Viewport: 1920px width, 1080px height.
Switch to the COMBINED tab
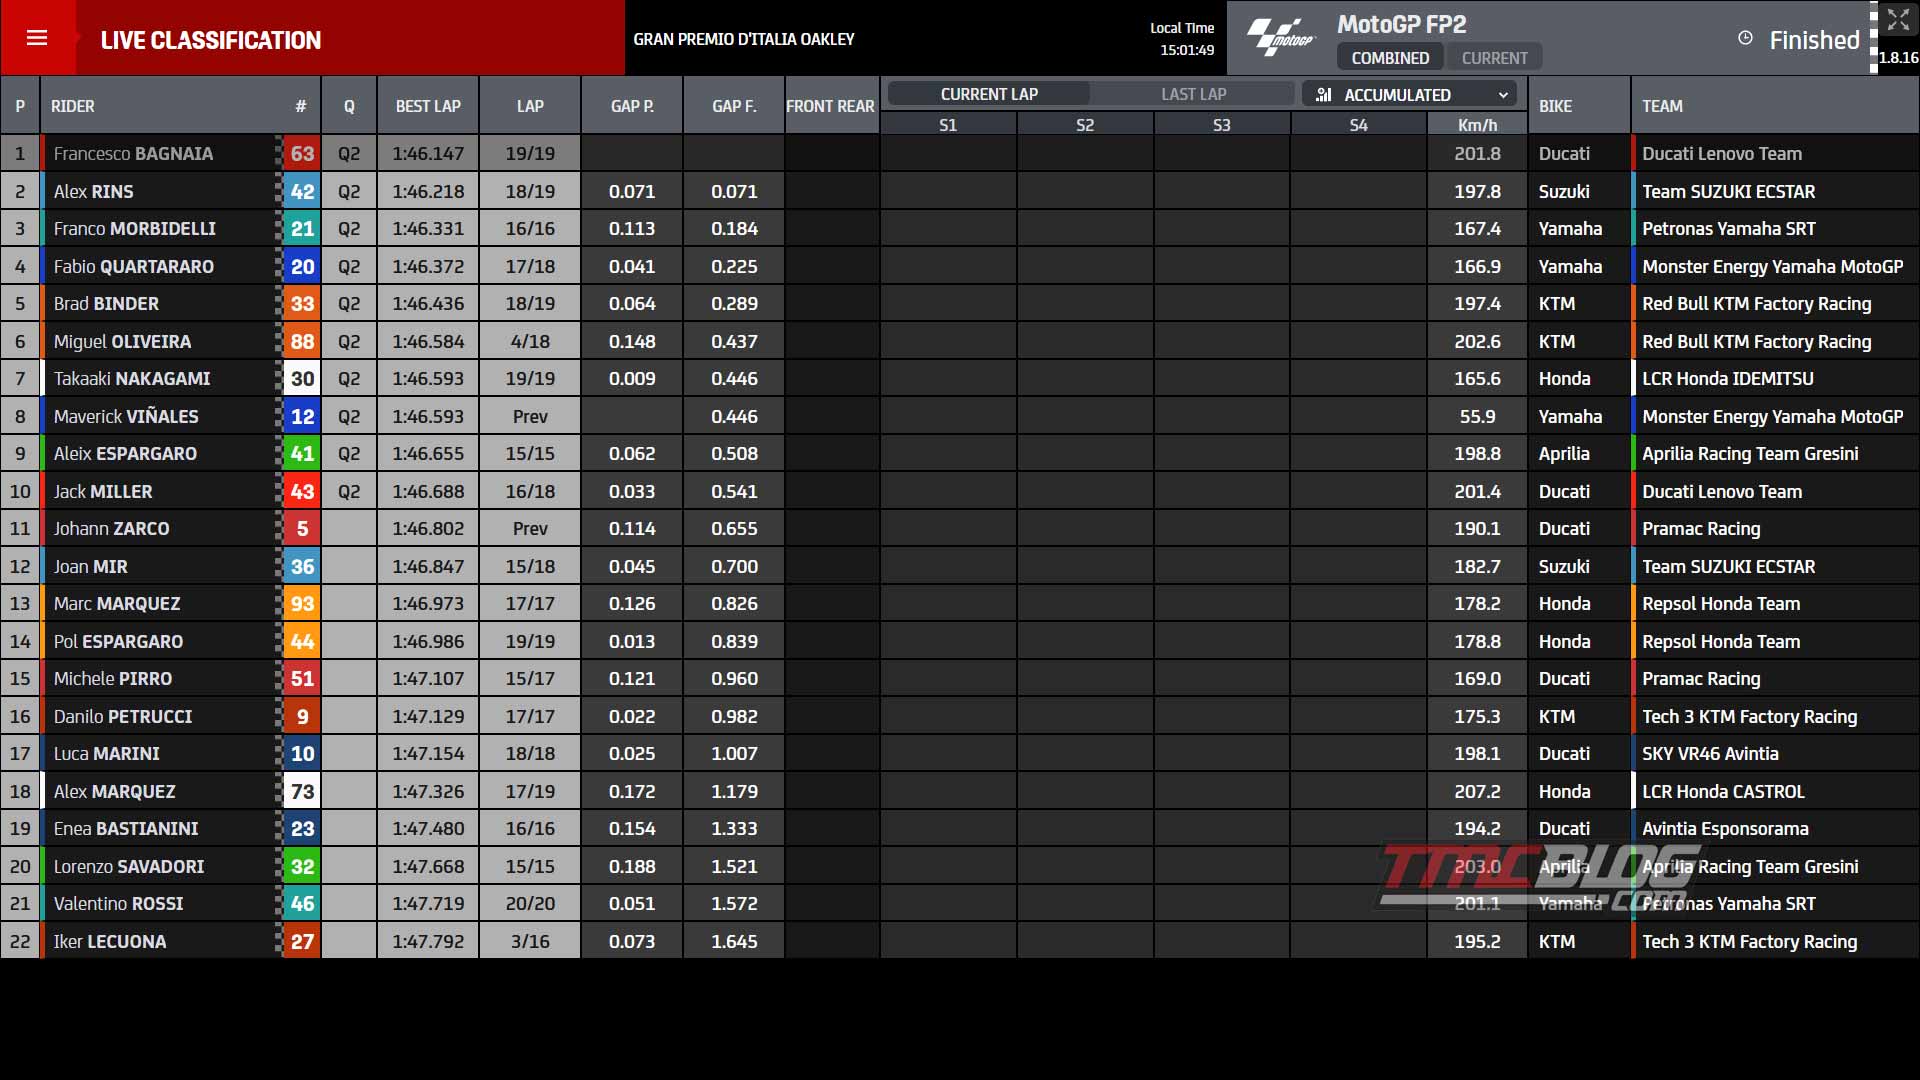(1390, 58)
